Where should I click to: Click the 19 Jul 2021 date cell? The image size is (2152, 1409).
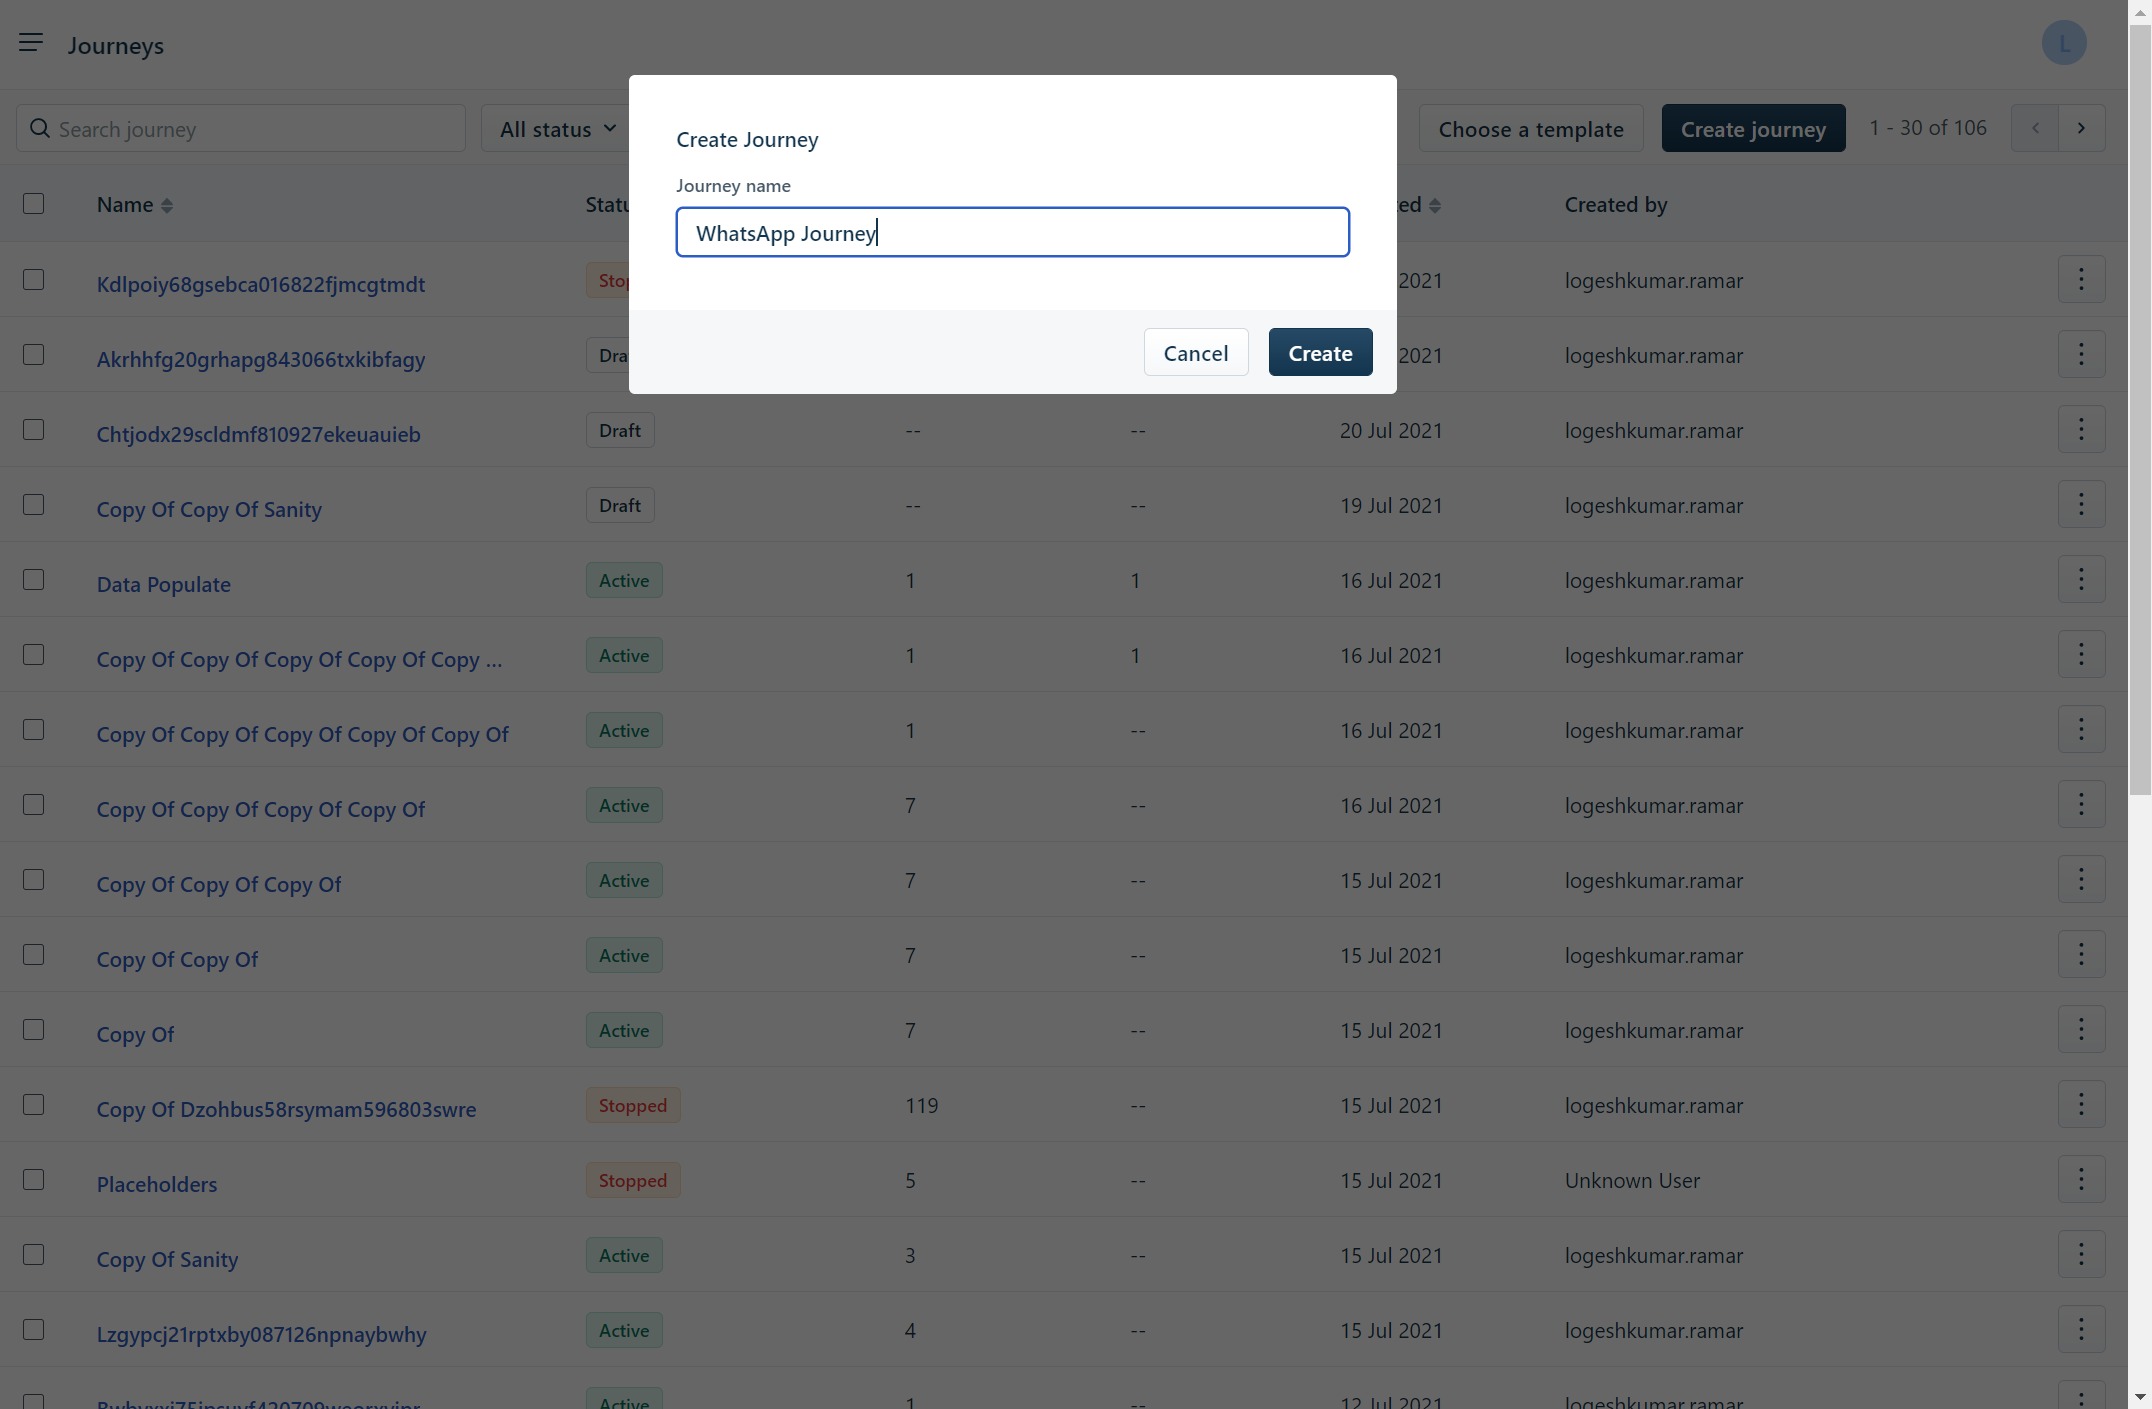point(1391,505)
